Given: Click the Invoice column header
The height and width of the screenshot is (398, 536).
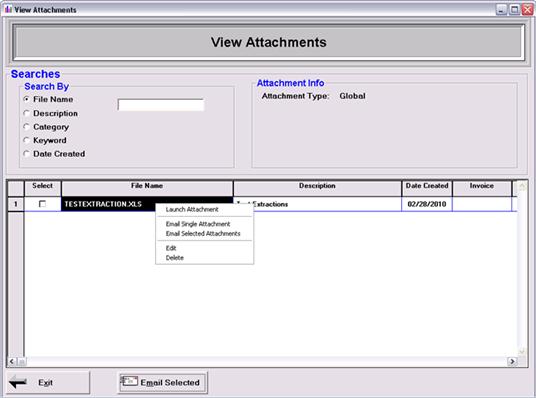Looking at the screenshot, I should pos(482,188).
